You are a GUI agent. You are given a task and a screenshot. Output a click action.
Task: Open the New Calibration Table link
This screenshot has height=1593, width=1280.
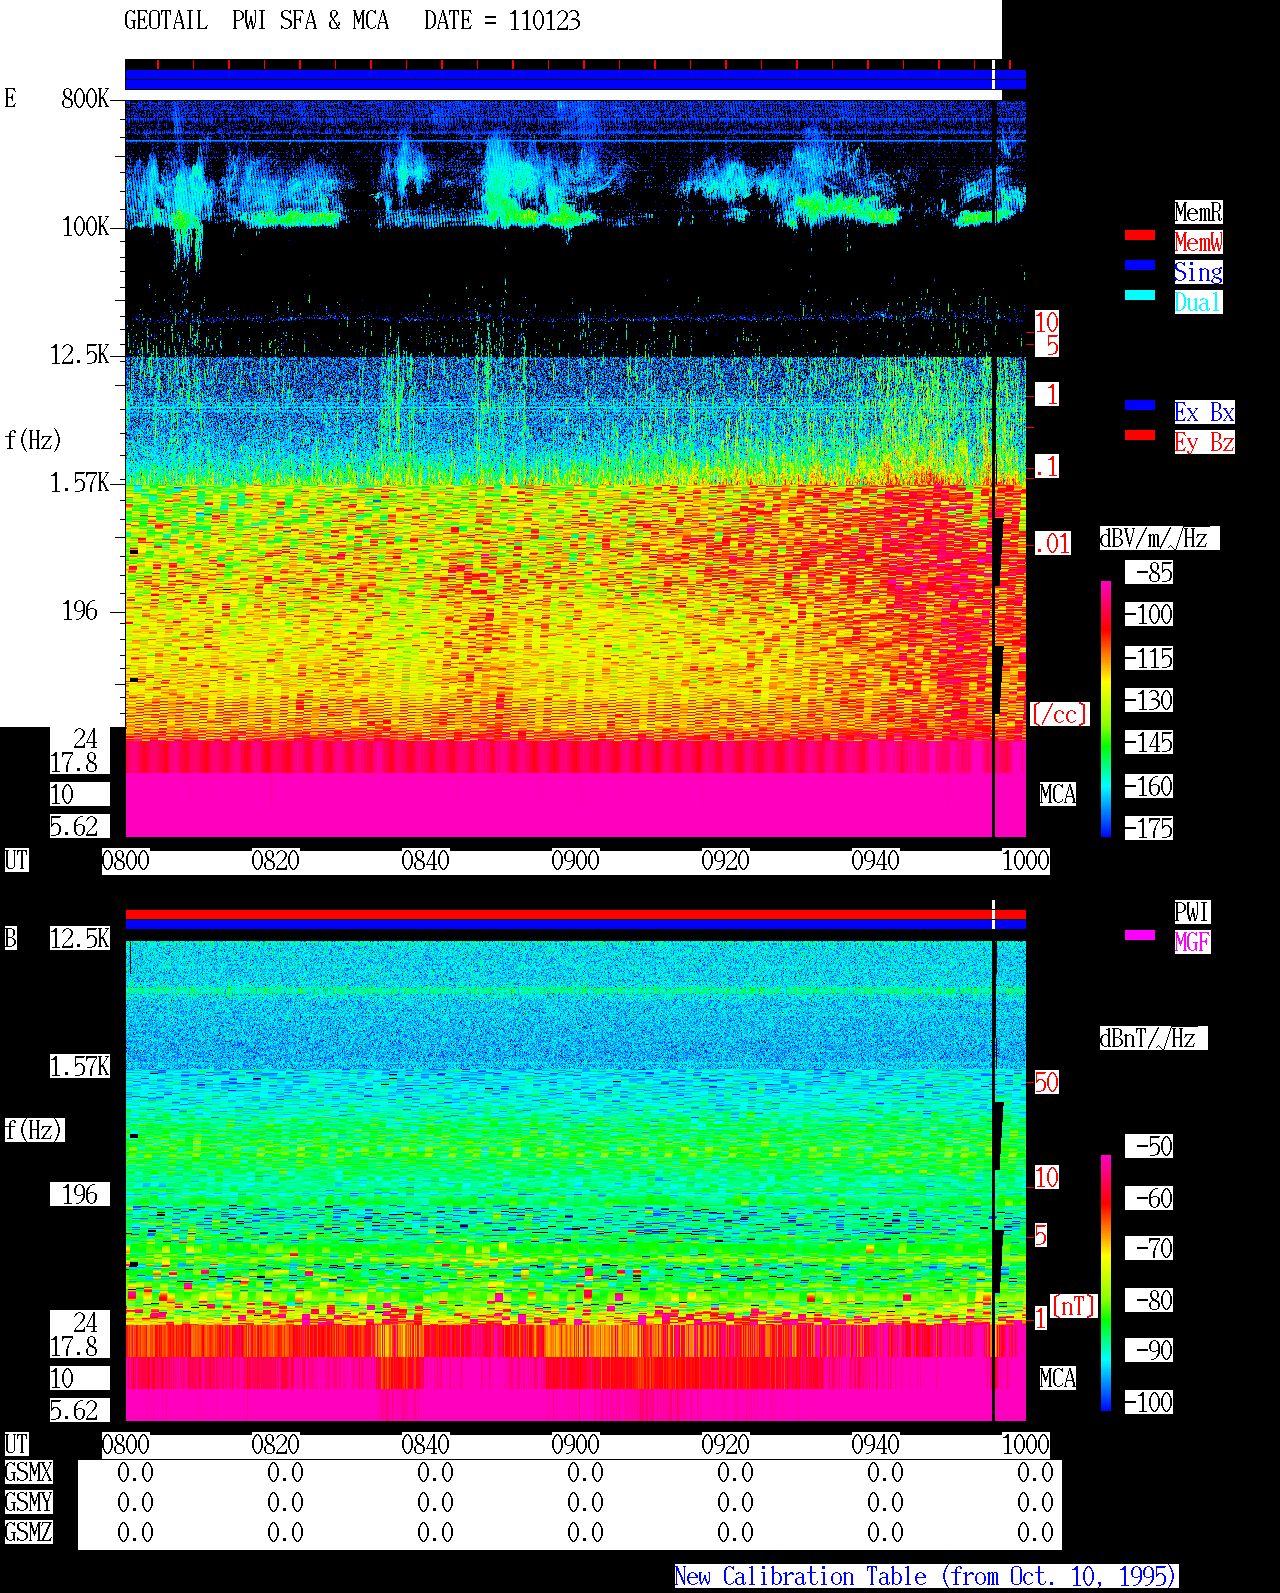point(926,1576)
